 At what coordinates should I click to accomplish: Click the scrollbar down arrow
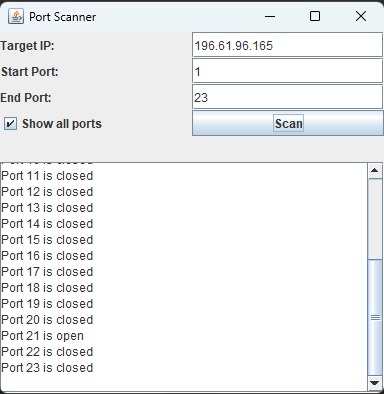coord(375,383)
